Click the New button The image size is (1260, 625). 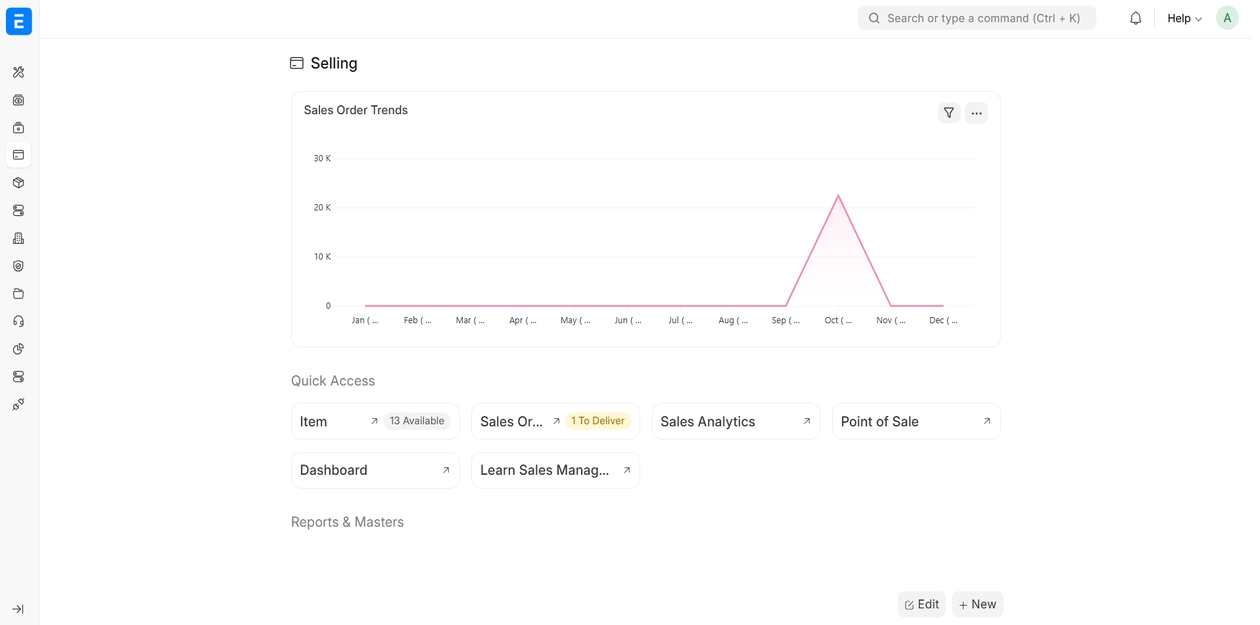pos(977,604)
